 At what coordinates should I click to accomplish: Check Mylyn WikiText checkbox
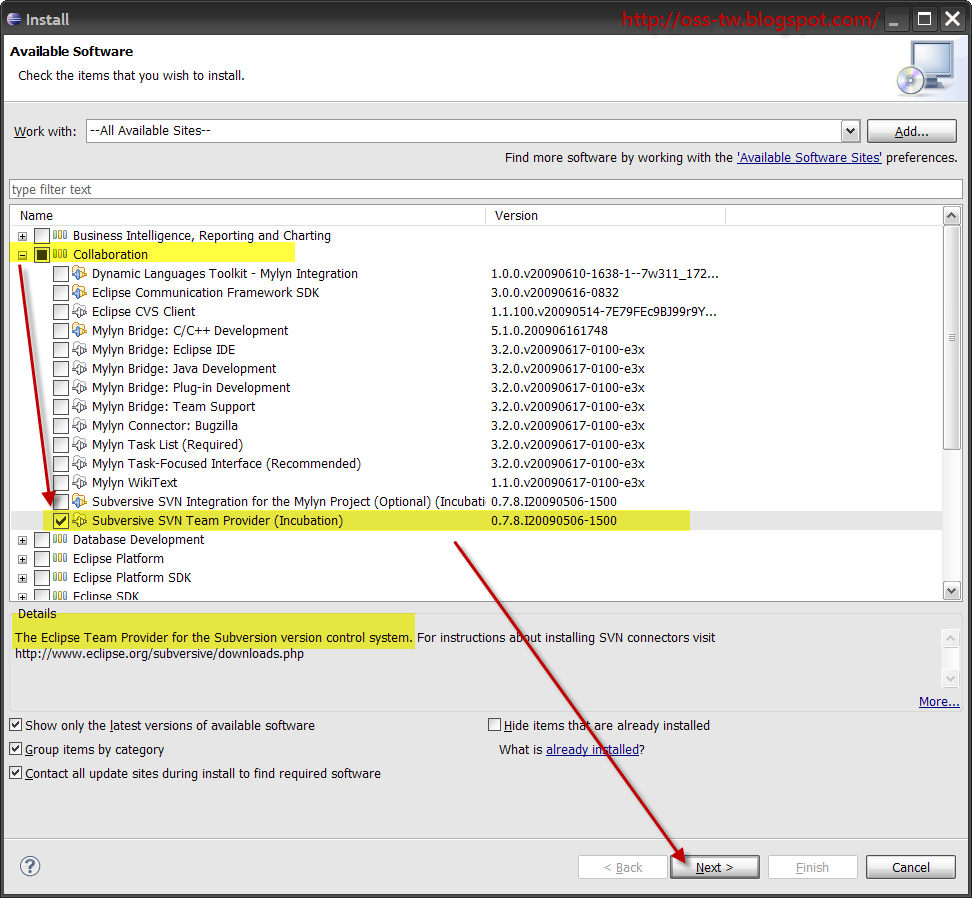click(x=61, y=483)
